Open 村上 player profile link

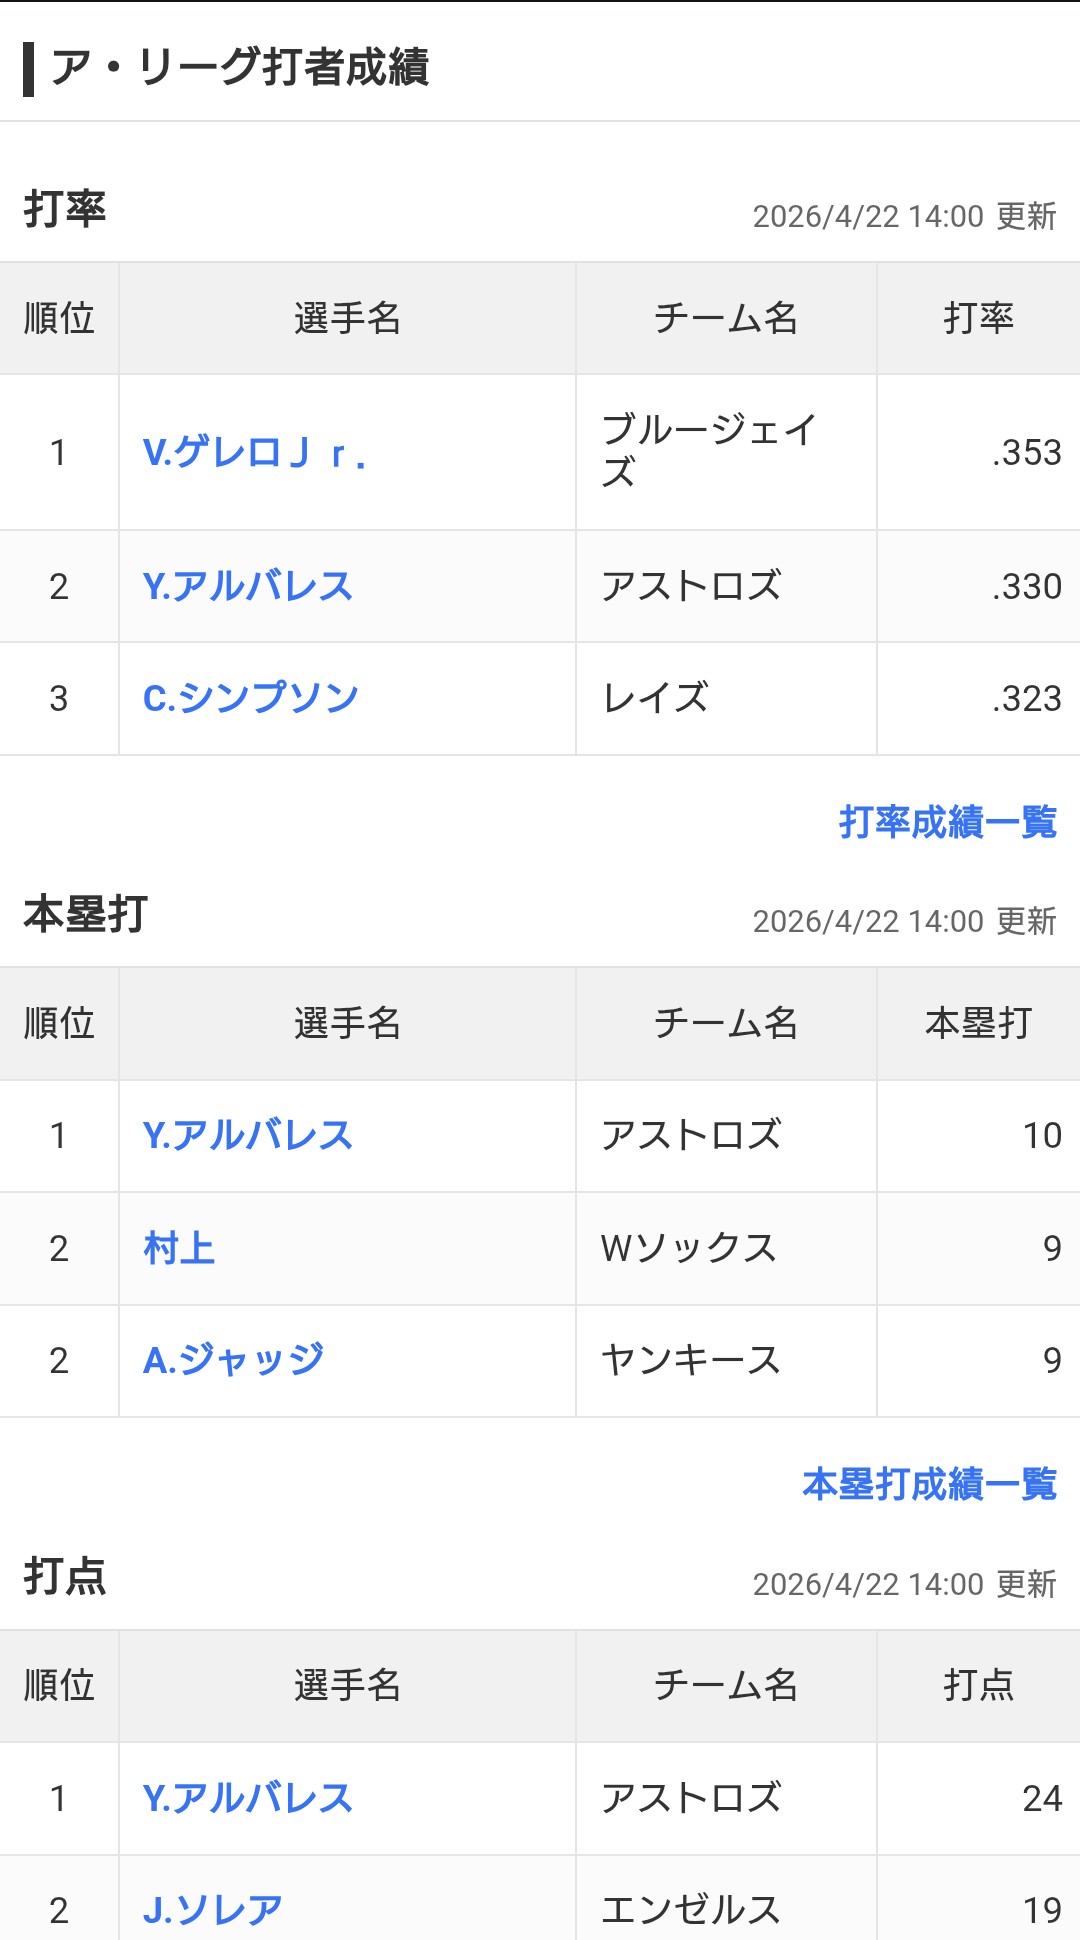tap(180, 1248)
